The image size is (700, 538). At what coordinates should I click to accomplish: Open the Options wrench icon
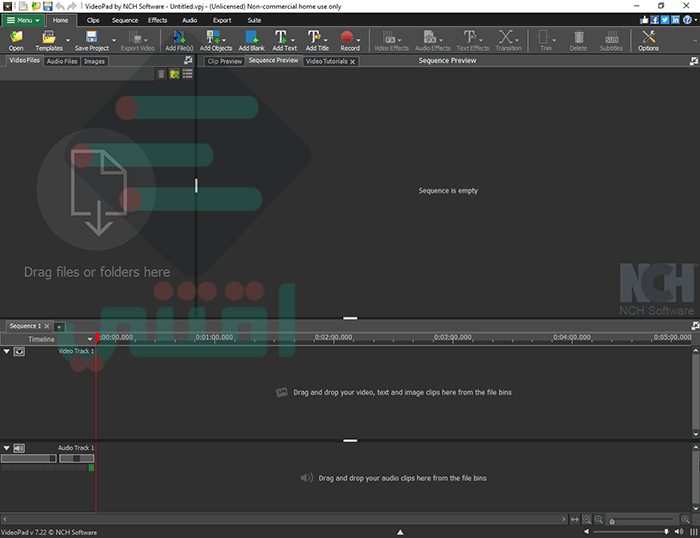pos(649,37)
